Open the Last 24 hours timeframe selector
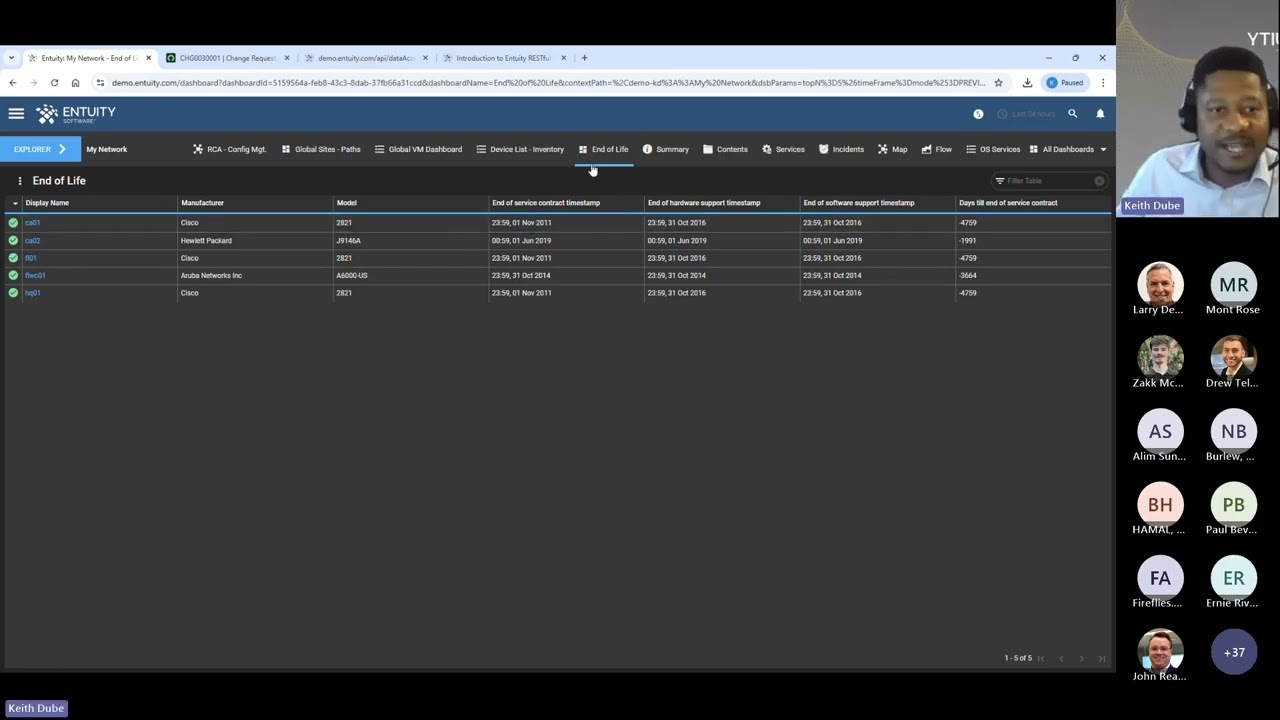This screenshot has width=1280, height=720. (1026, 114)
